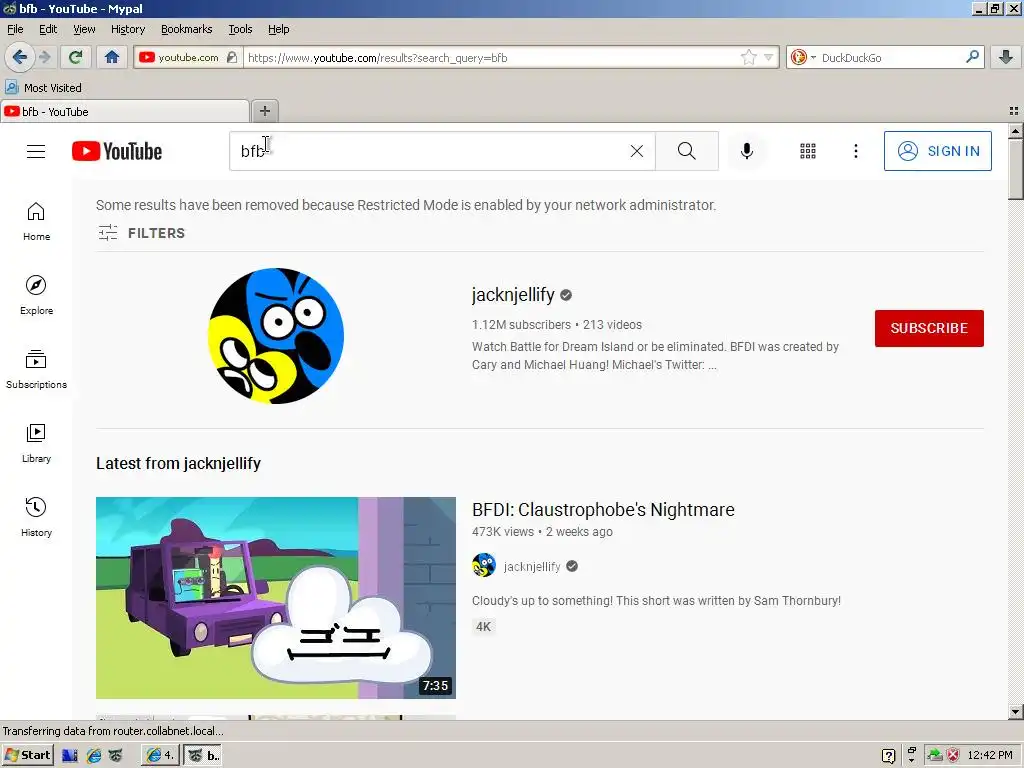Open the Edit menu

(x=48, y=29)
